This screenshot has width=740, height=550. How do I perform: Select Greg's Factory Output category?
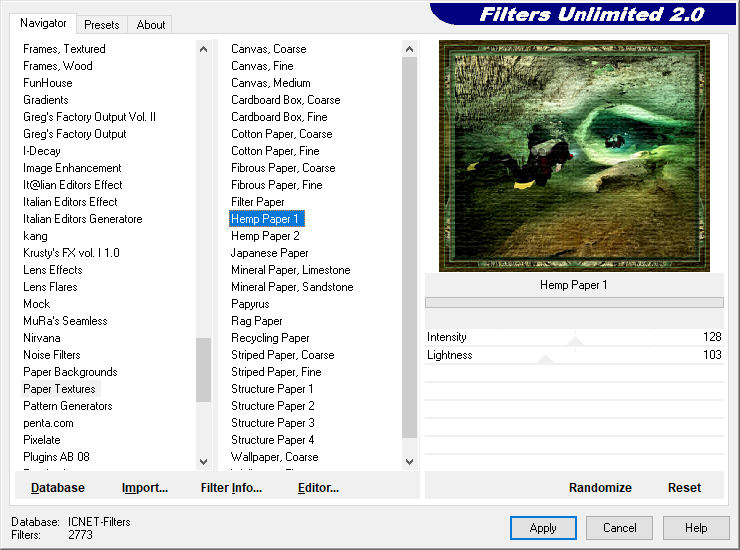(x=75, y=134)
